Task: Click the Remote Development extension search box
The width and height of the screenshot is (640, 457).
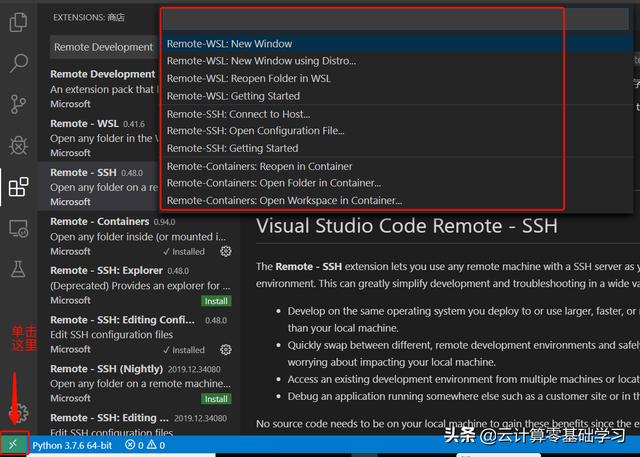Action: click(x=104, y=47)
